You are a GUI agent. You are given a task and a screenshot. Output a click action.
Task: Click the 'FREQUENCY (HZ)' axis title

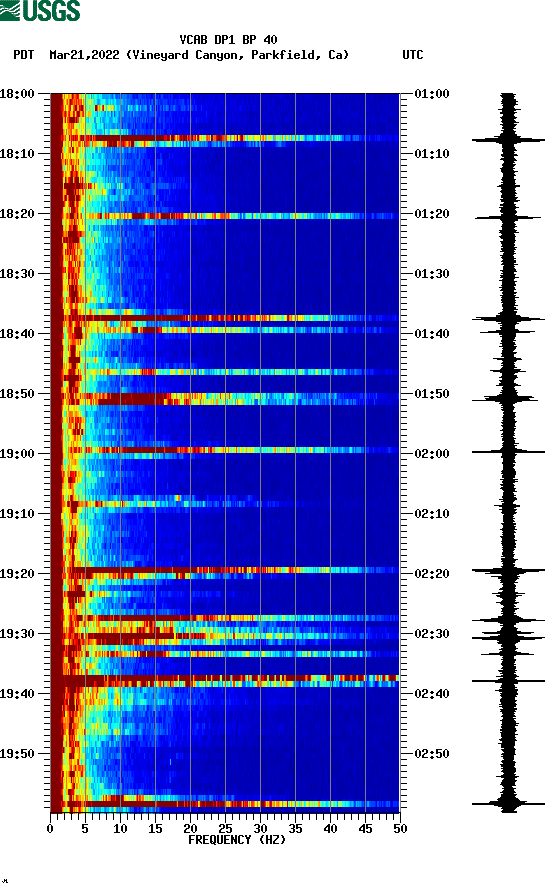pos(237,840)
